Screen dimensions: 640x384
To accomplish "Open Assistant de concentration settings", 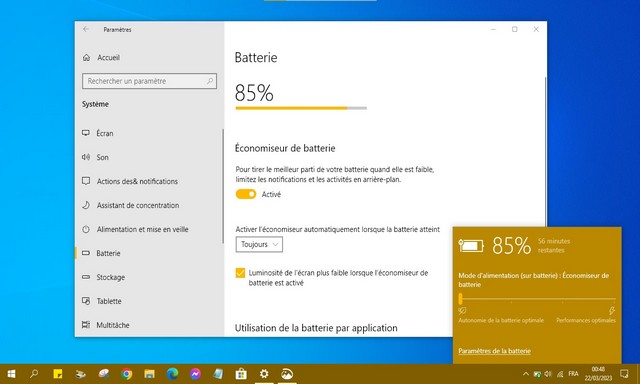I will 131,205.
